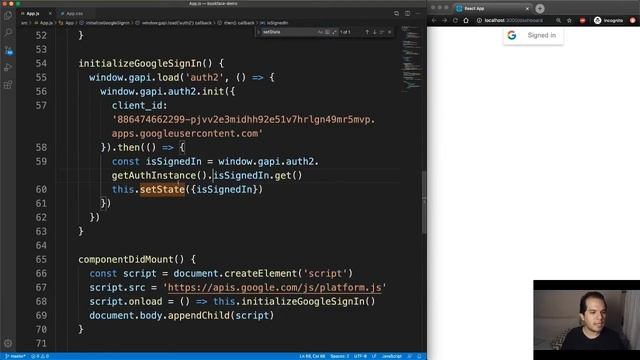This screenshot has height=360, width=640.
Task: Click the red browser extension icon
Action: click(x=582, y=20)
